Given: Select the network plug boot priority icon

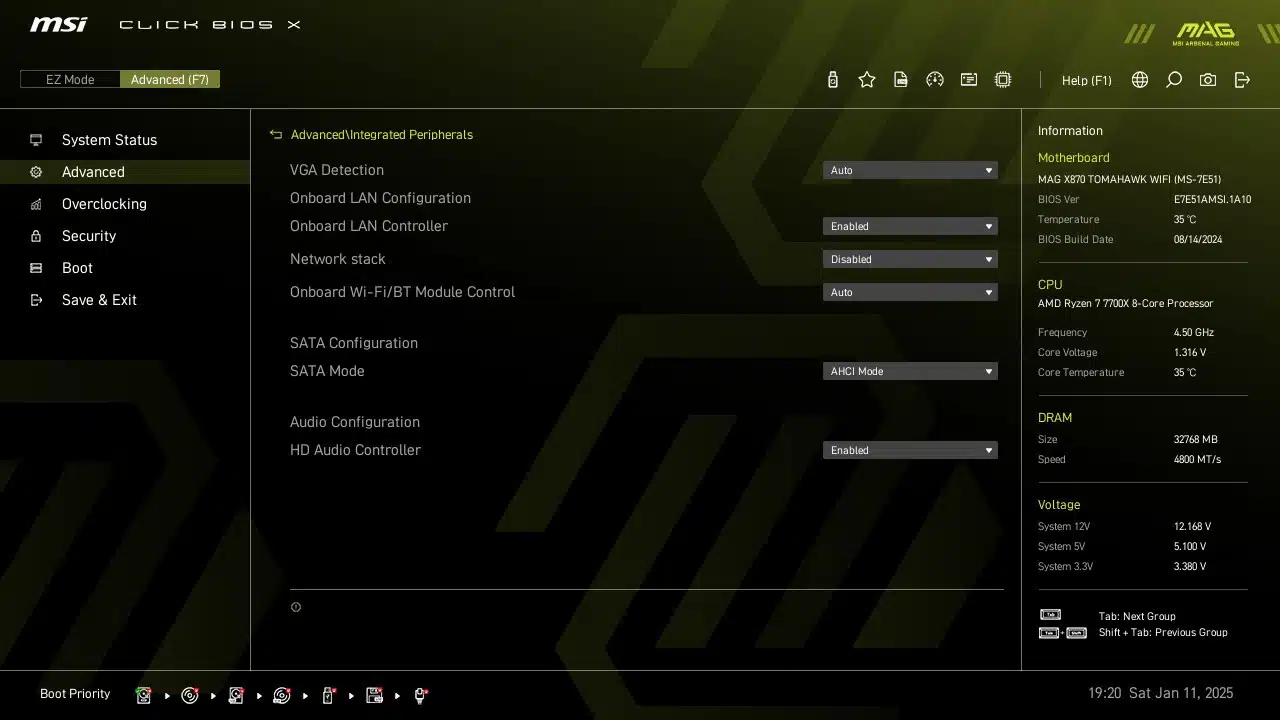Looking at the screenshot, I should (420, 695).
